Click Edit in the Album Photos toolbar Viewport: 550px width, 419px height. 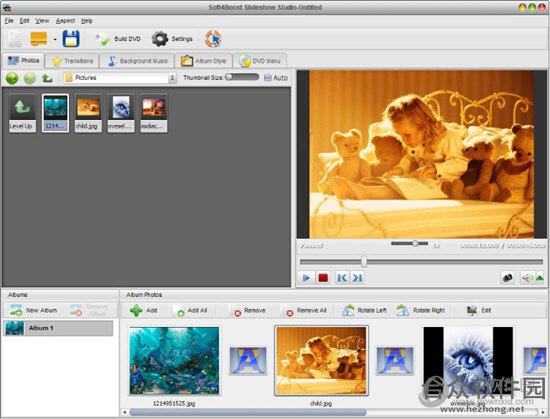tap(479, 311)
